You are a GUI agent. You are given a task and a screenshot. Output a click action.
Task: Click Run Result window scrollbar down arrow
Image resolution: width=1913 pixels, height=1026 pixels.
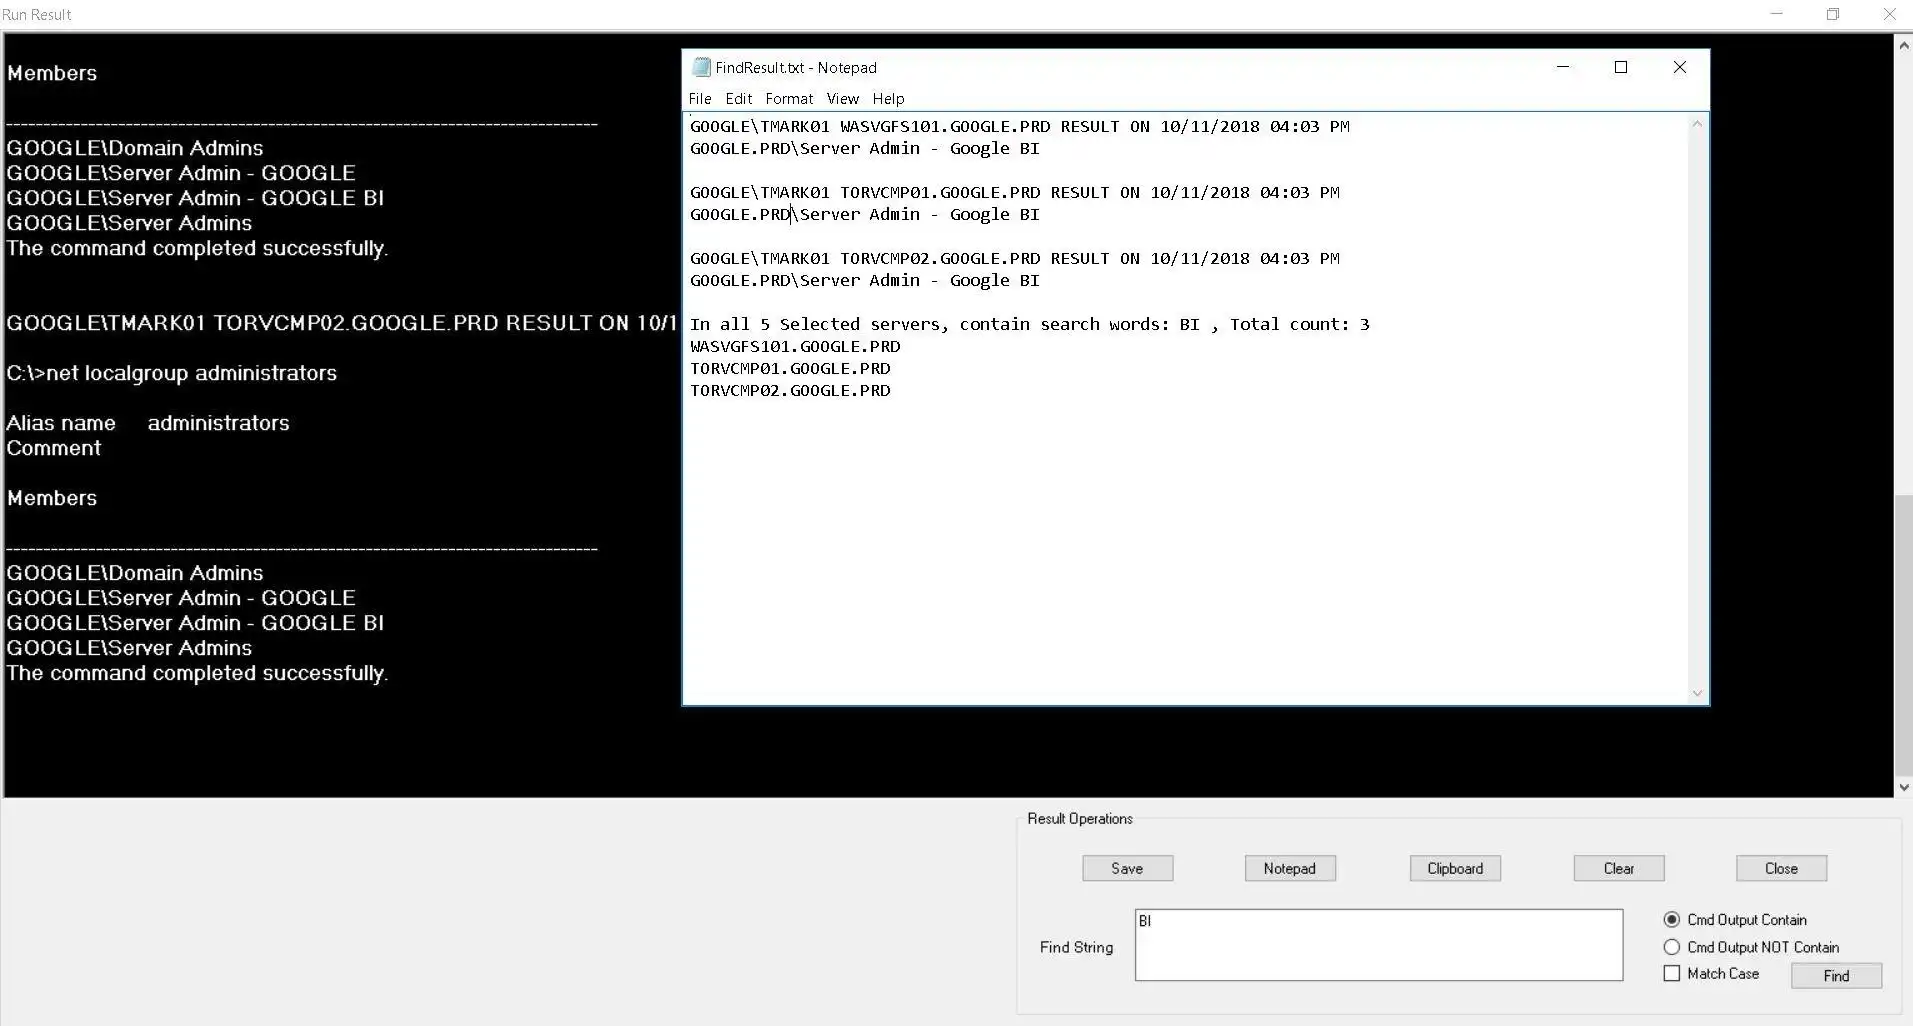click(1904, 787)
